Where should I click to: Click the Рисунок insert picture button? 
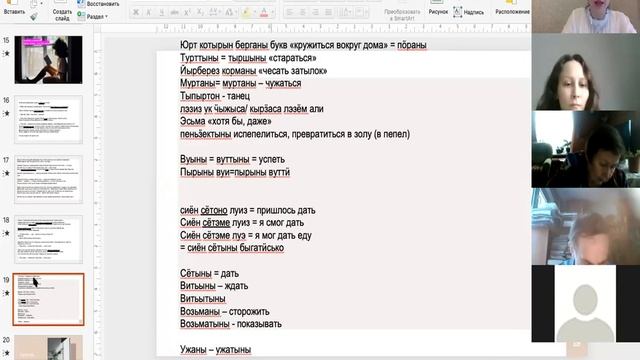coord(438,8)
